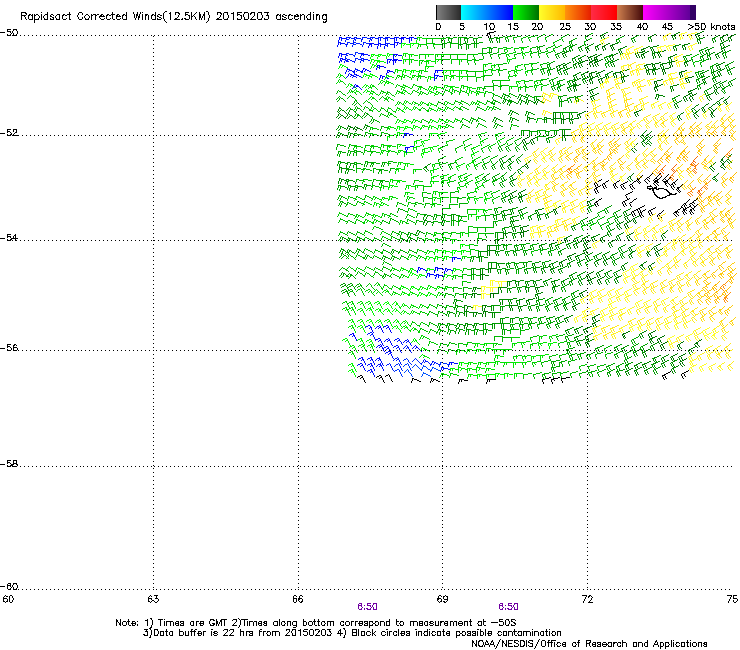Click the '>50 knots' legend label

[711, 27]
